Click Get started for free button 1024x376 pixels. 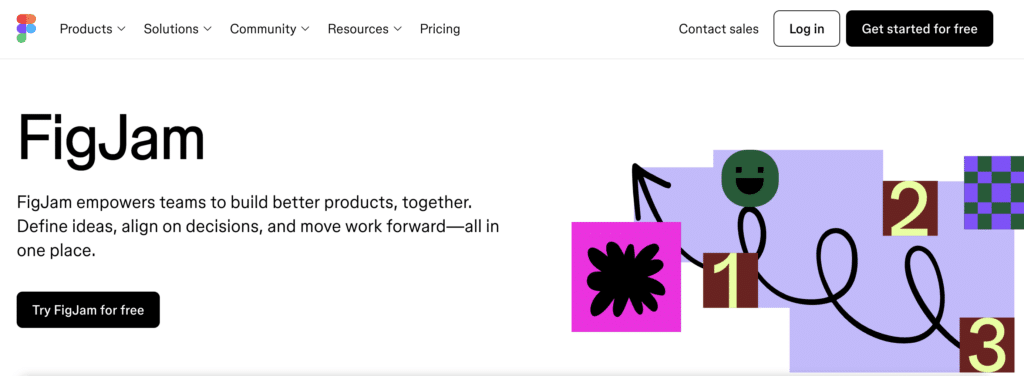pos(920,29)
